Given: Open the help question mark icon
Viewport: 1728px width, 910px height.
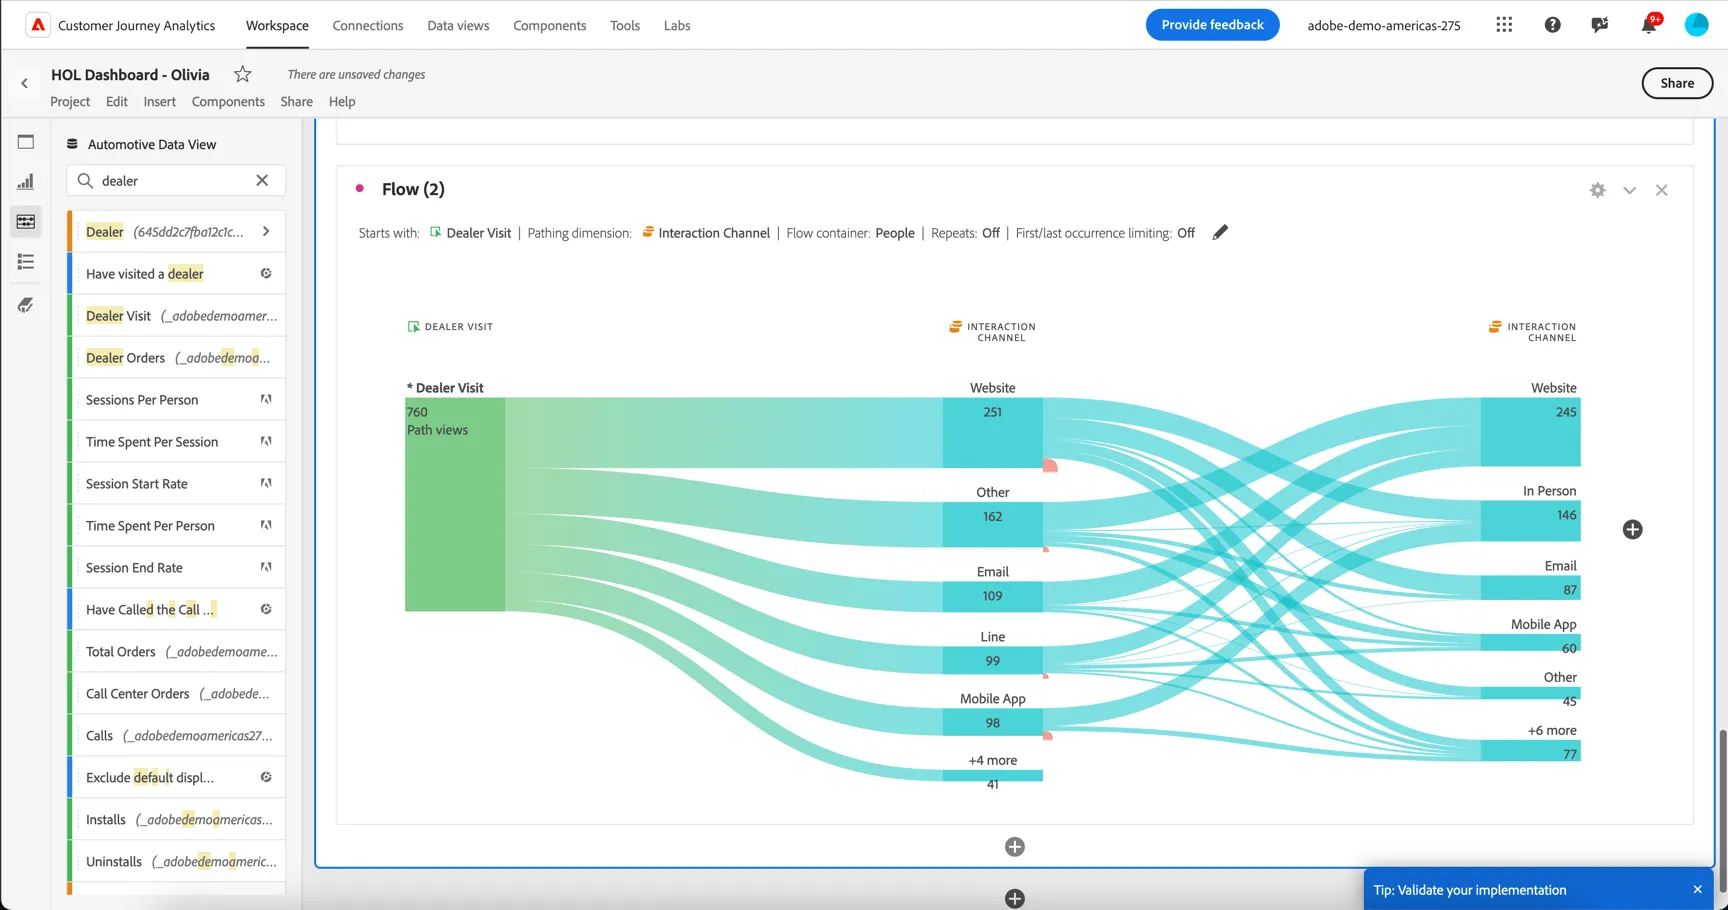Looking at the screenshot, I should 1552,25.
